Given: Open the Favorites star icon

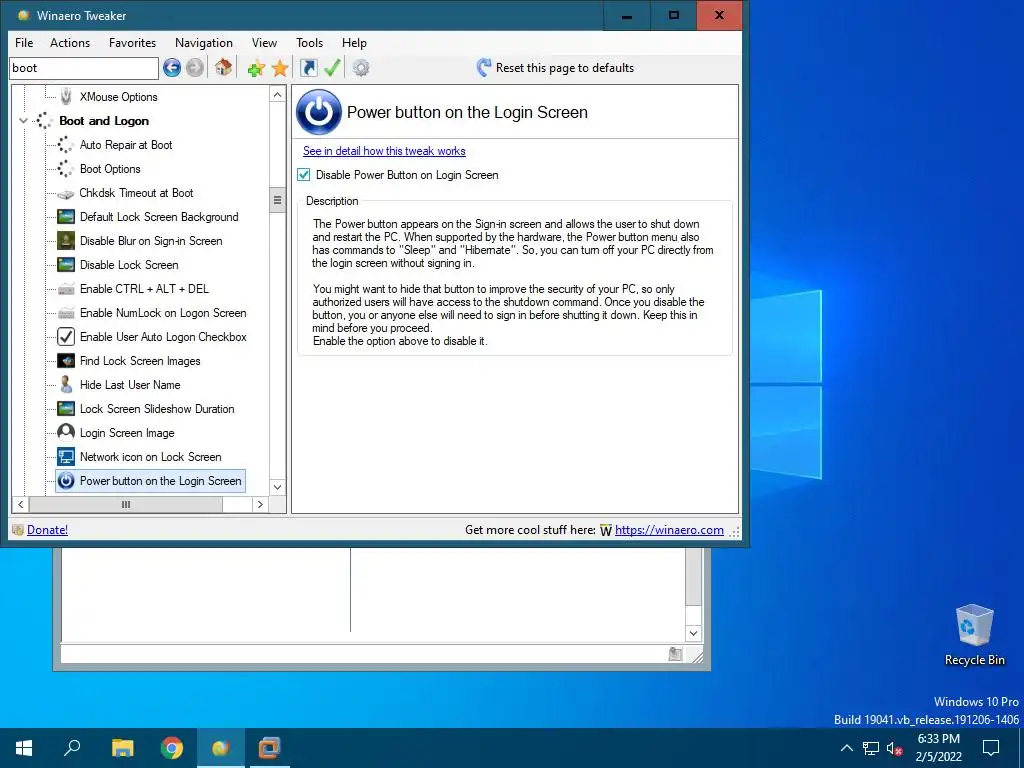Looking at the screenshot, I should click(x=280, y=67).
